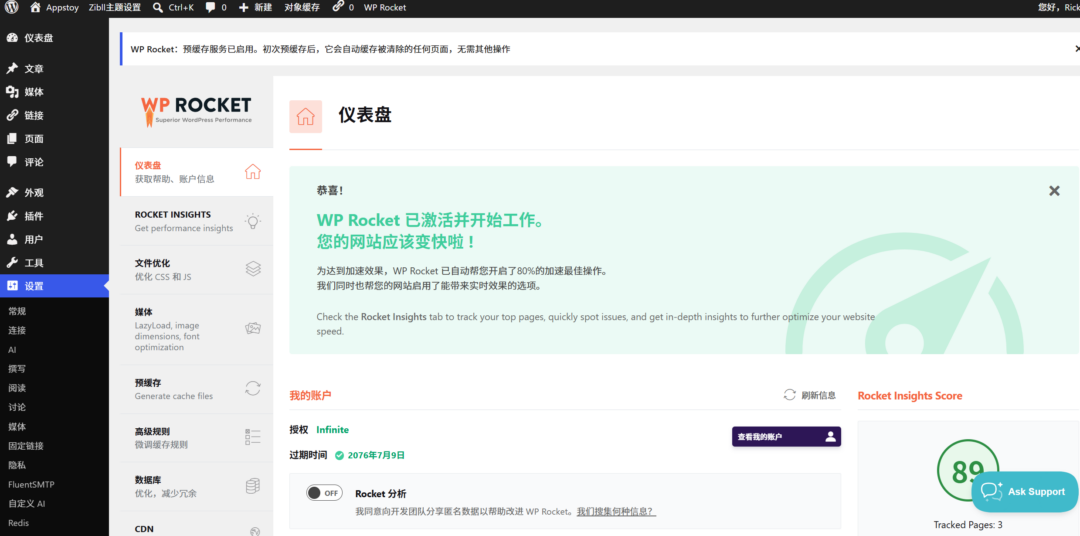This screenshot has width=1080, height=536.
Task: Click the Ctrl+K search icon
Action: pos(158,8)
